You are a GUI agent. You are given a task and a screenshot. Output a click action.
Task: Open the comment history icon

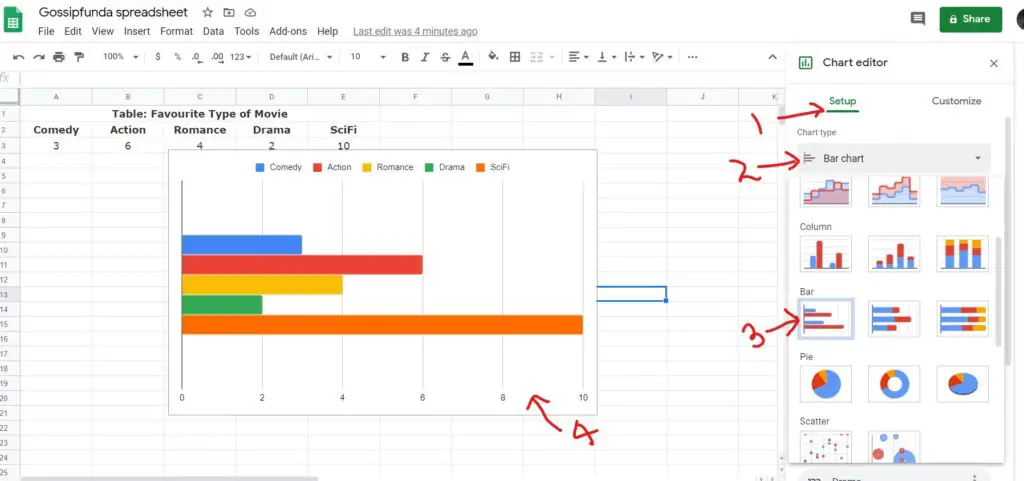click(918, 19)
